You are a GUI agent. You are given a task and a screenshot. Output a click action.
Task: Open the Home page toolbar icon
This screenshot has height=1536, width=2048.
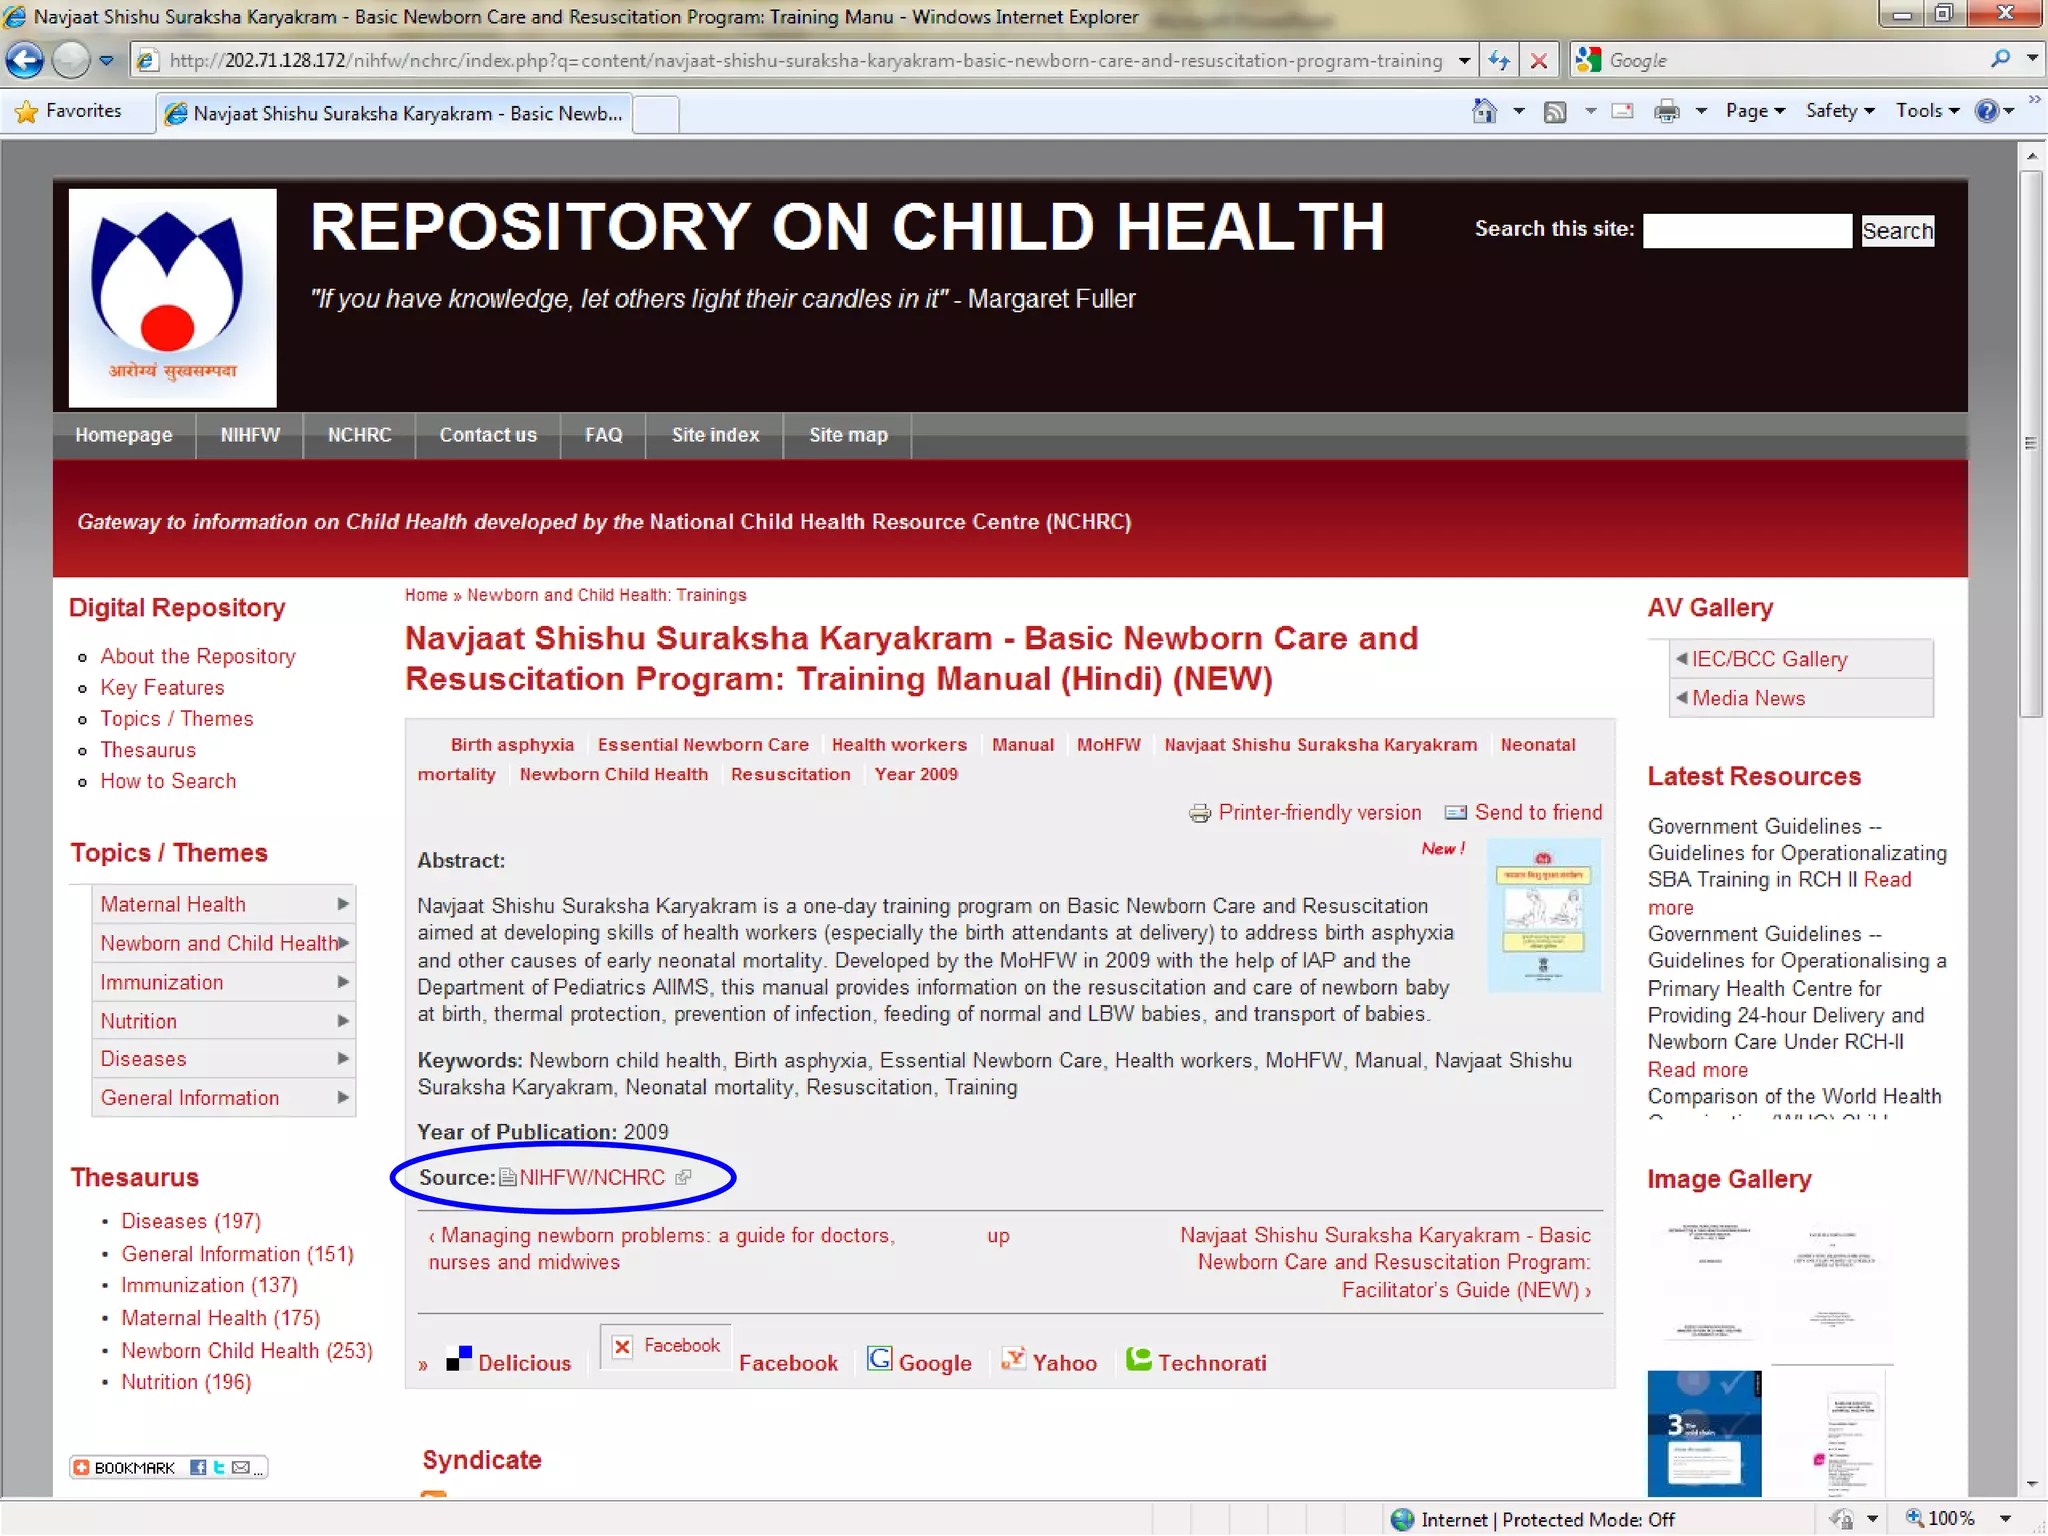click(x=1484, y=111)
